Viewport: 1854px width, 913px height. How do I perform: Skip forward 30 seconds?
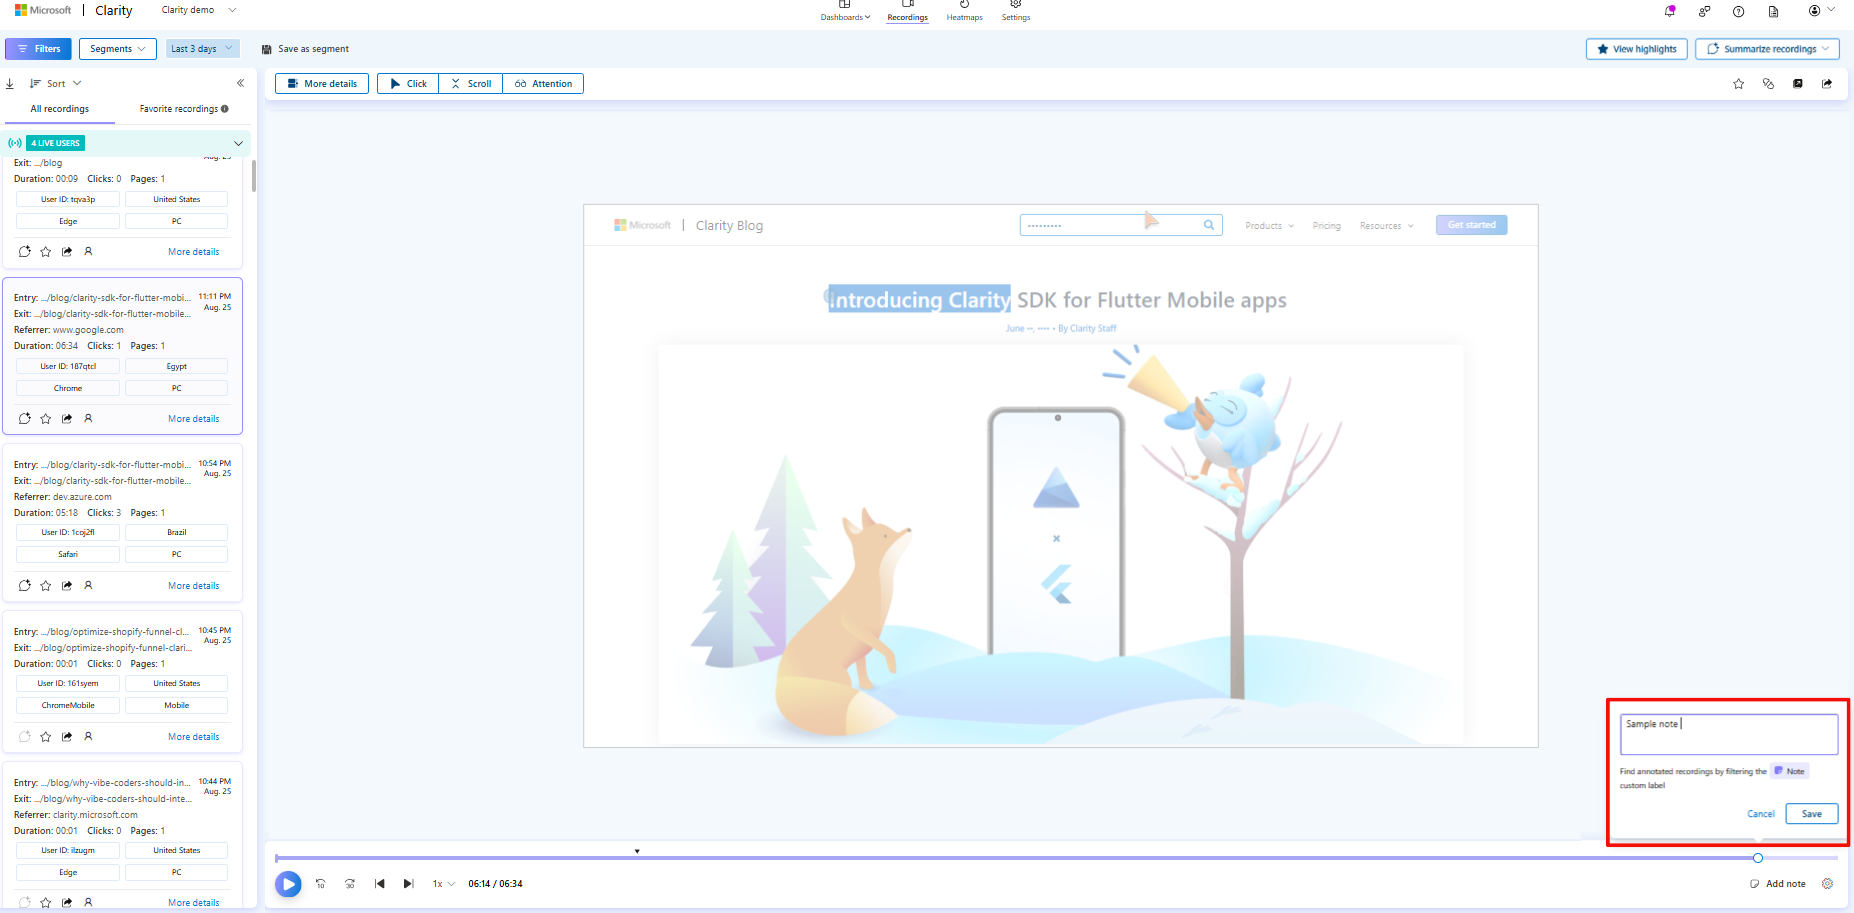tap(350, 884)
